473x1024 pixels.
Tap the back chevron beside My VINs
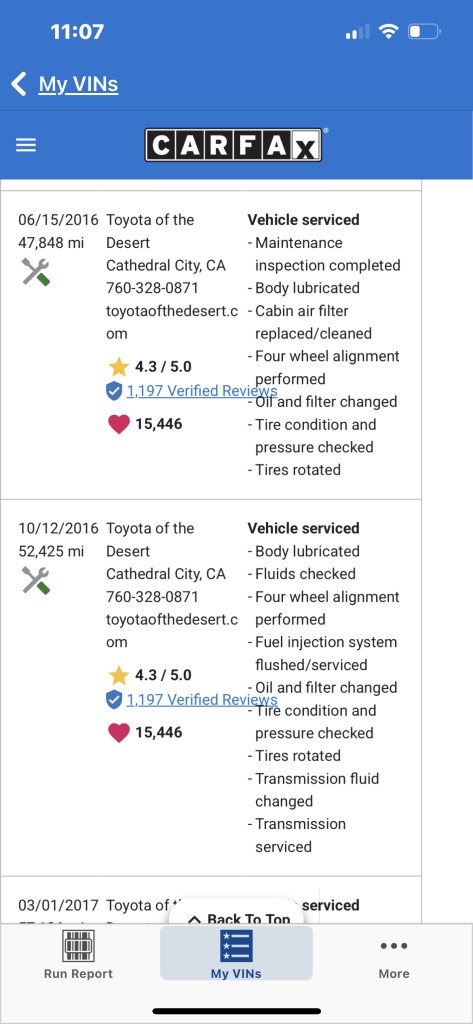19,84
